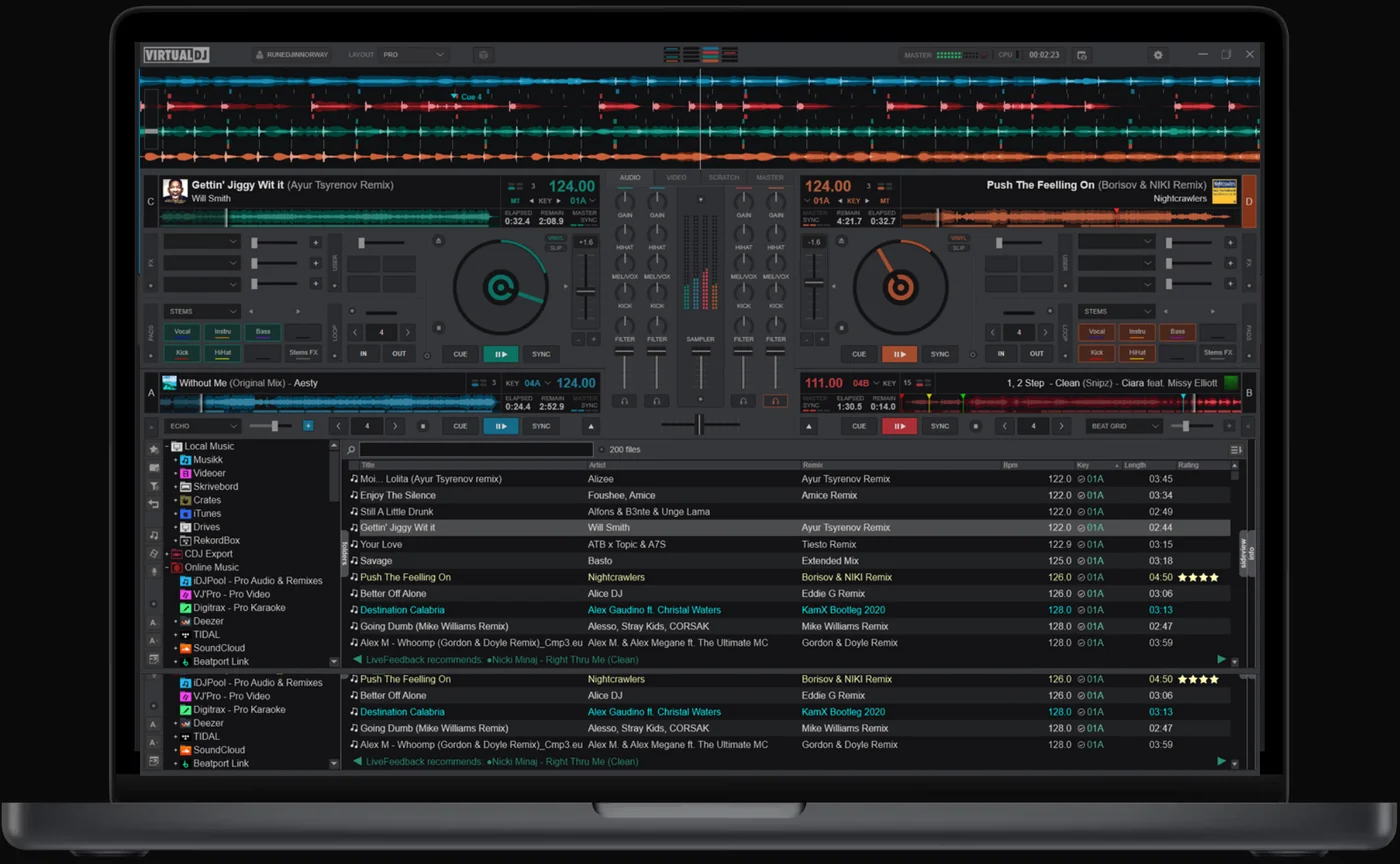Click the eject icon on deck C
Viewport: 1400px width, 864px height.
[x=438, y=241]
